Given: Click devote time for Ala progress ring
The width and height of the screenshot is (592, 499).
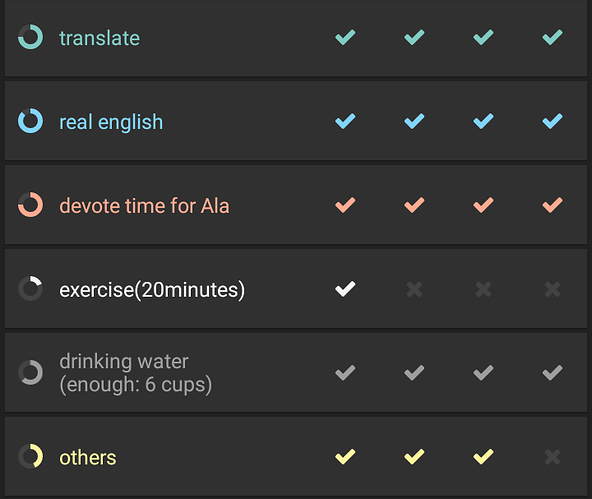Looking at the screenshot, I should point(31,205).
